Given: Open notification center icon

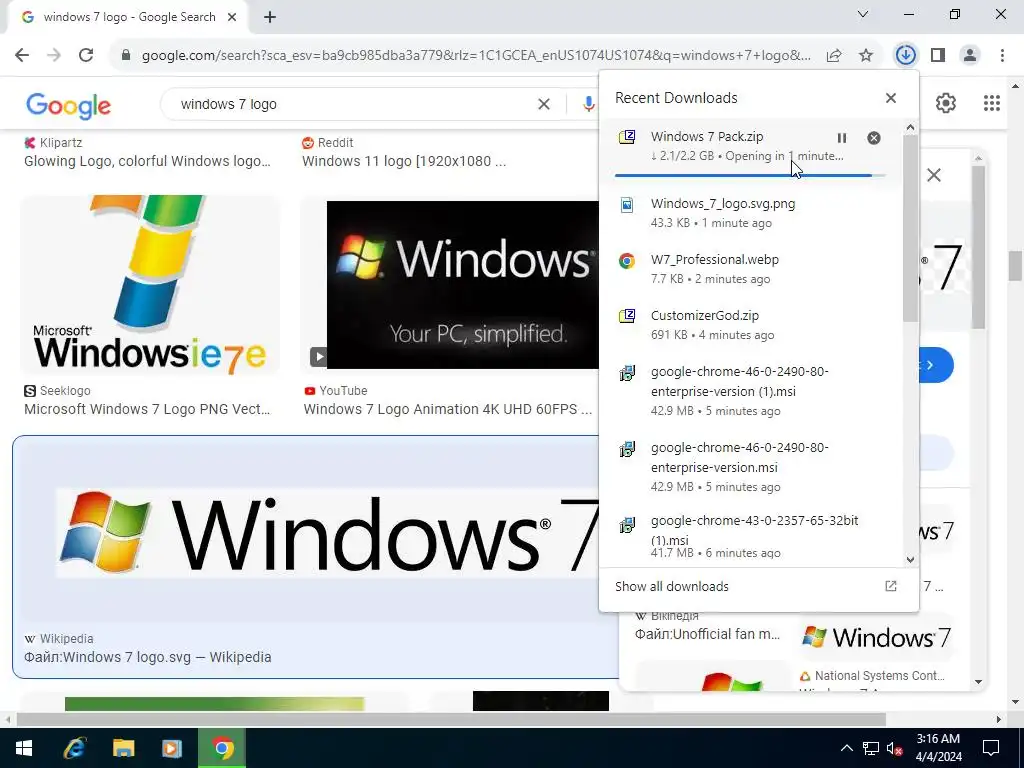Looking at the screenshot, I should click(x=991, y=748).
